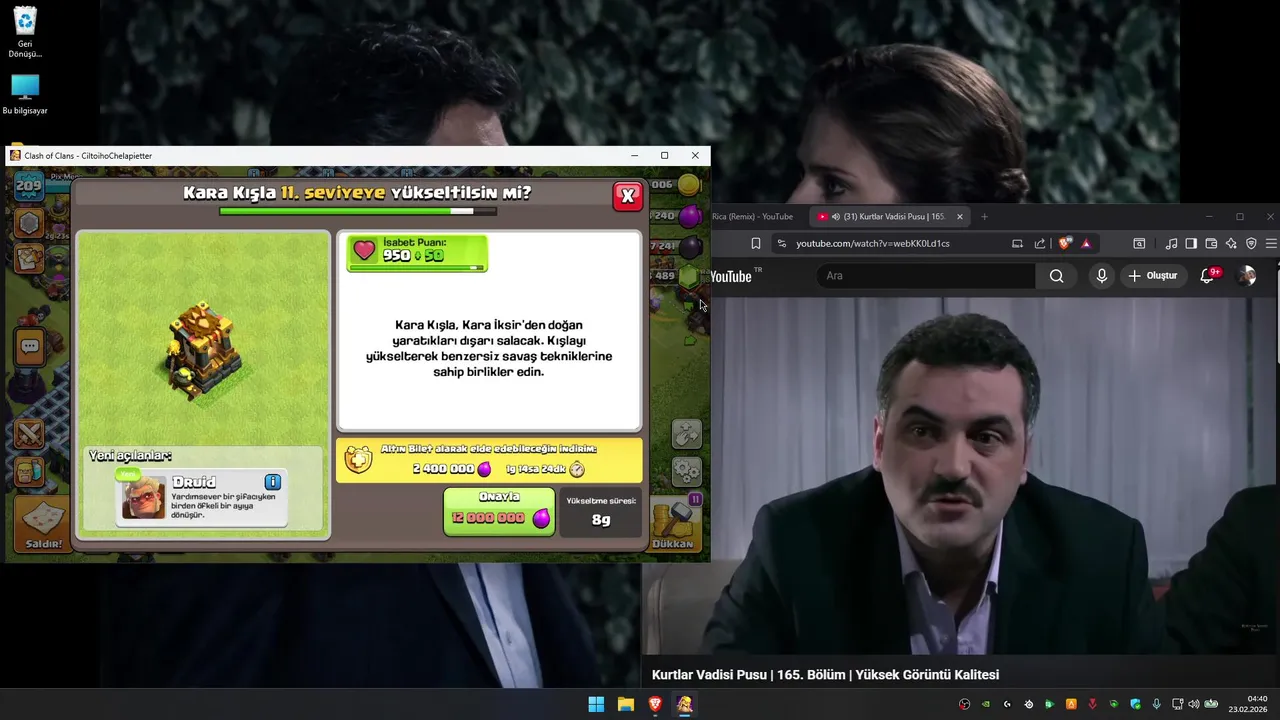Open the notes scroll icon in game sidebar

point(29,258)
